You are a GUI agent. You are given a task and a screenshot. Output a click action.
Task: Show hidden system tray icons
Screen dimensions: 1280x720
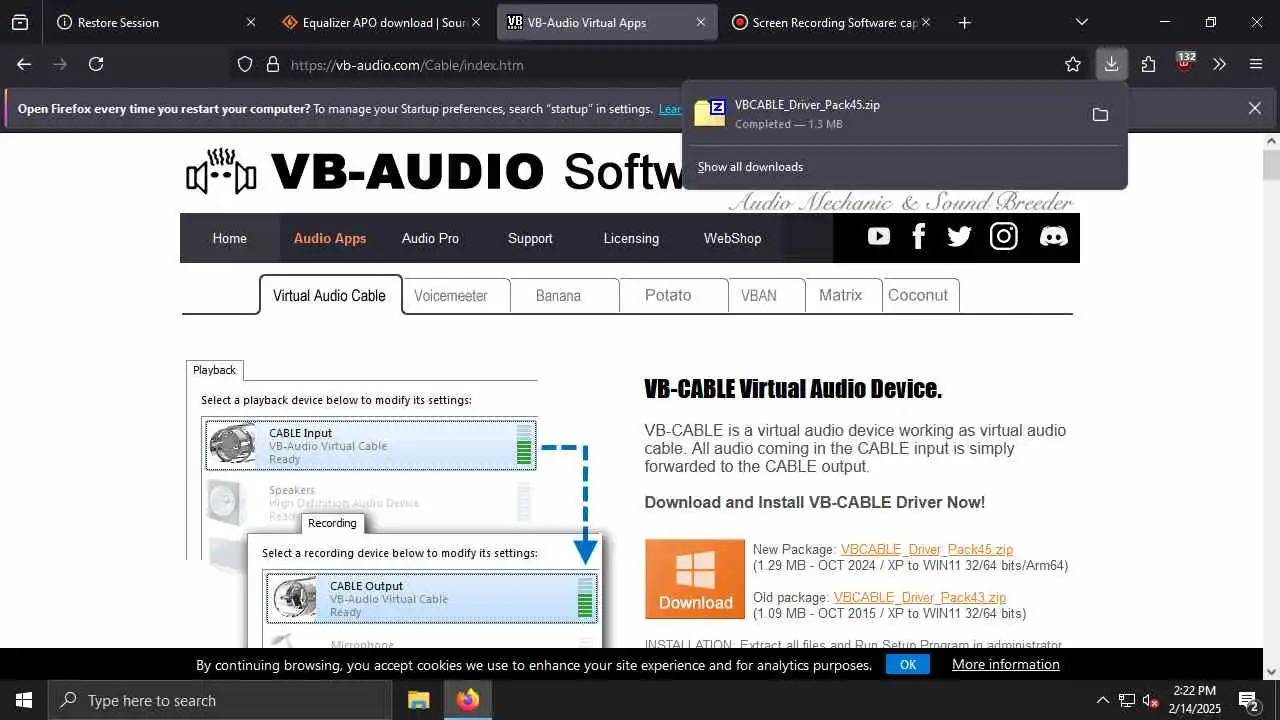click(1102, 700)
